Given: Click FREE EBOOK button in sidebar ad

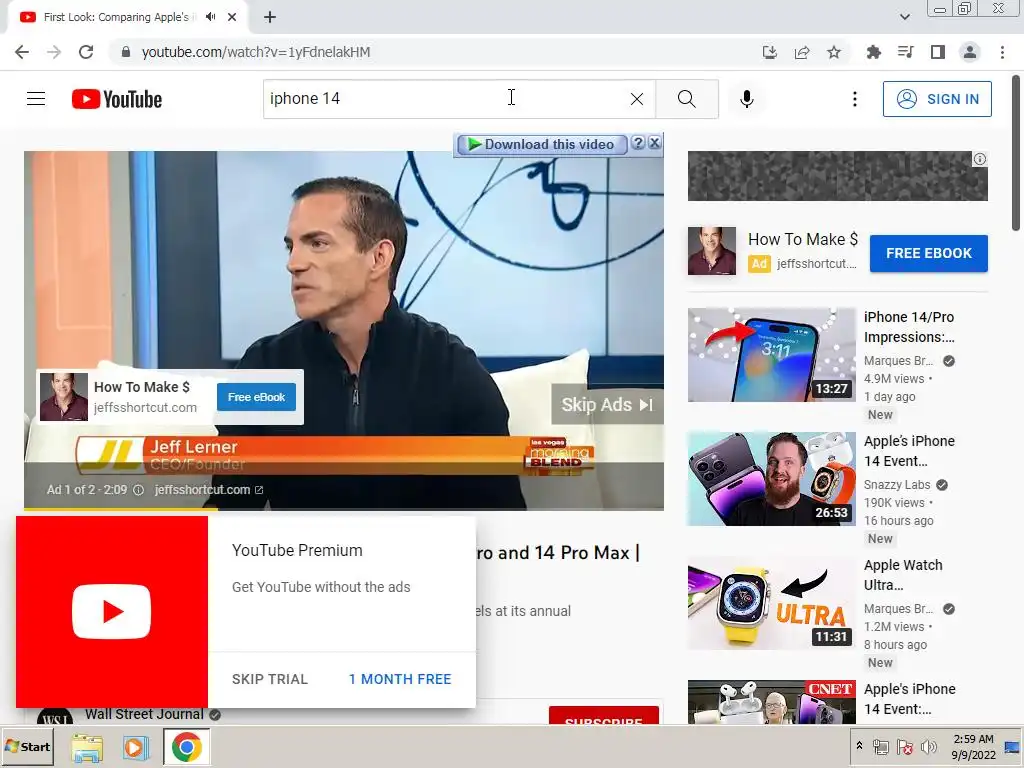Looking at the screenshot, I should click(929, 253).
